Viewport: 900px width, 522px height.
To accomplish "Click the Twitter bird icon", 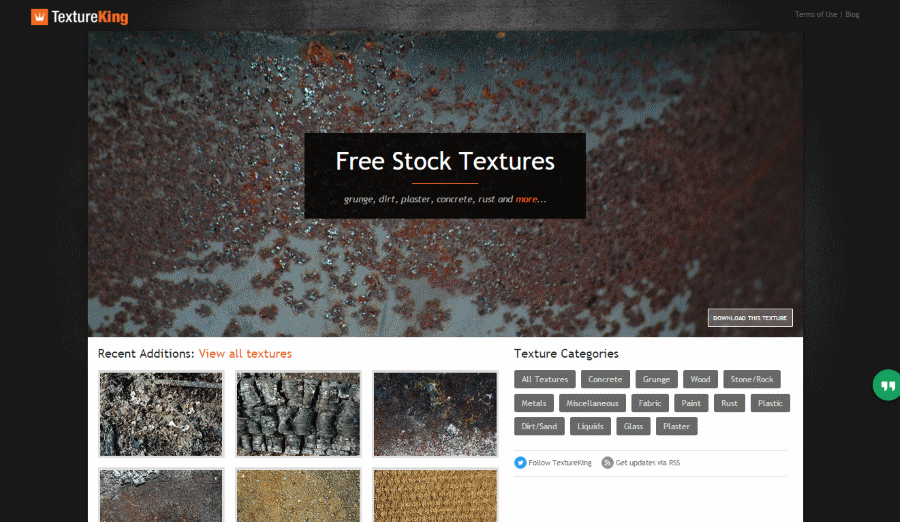I will click(520, 463).
